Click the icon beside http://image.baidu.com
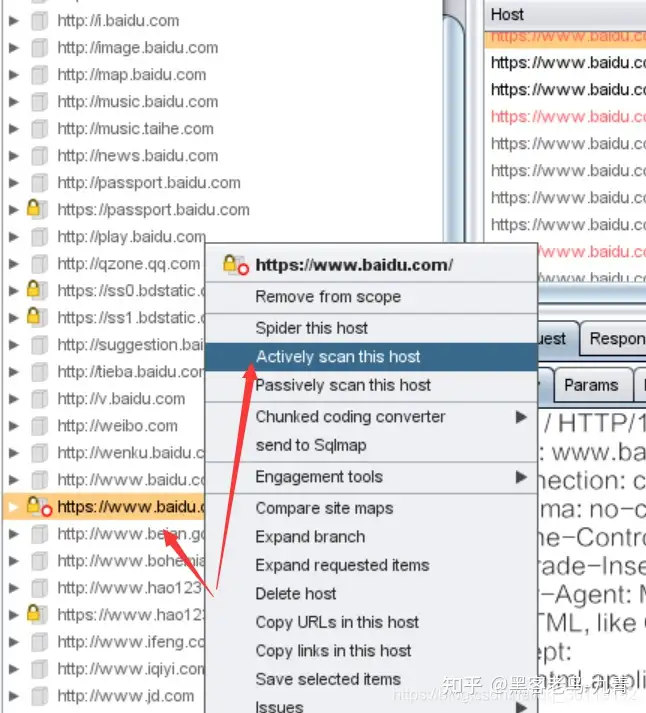Viewport: 646px width, 713px height. 39,48
